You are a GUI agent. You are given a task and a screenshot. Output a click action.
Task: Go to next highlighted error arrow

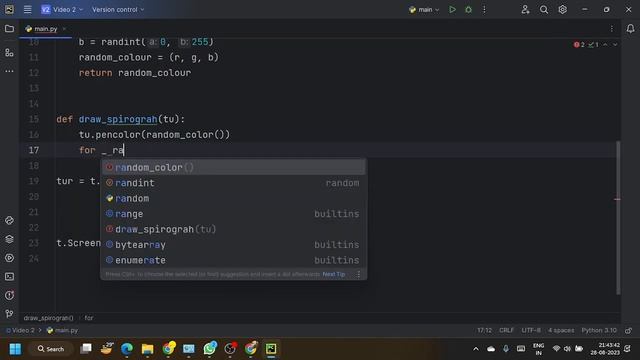pyautogui.click(x=615, y=44)
